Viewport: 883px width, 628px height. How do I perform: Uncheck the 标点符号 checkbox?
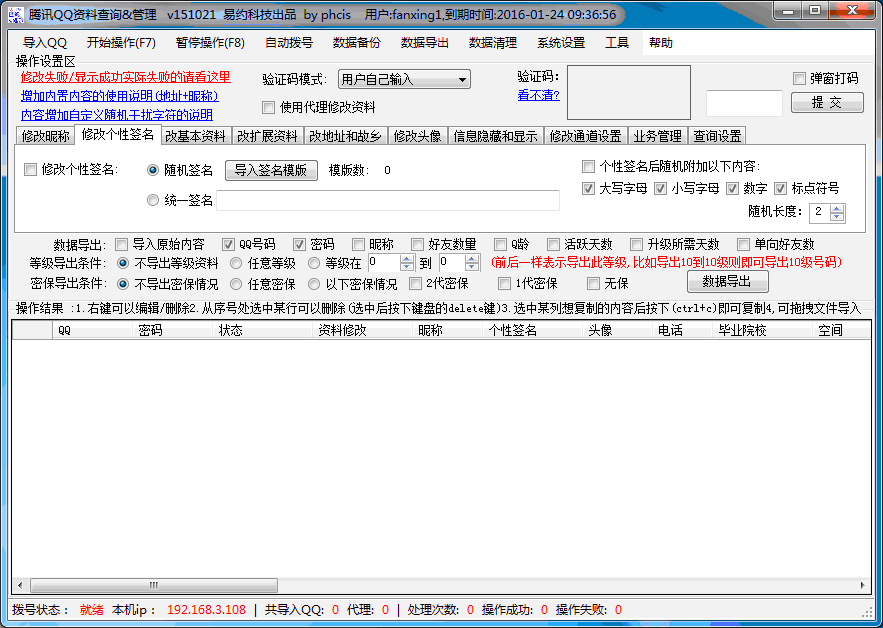(781, 189)
